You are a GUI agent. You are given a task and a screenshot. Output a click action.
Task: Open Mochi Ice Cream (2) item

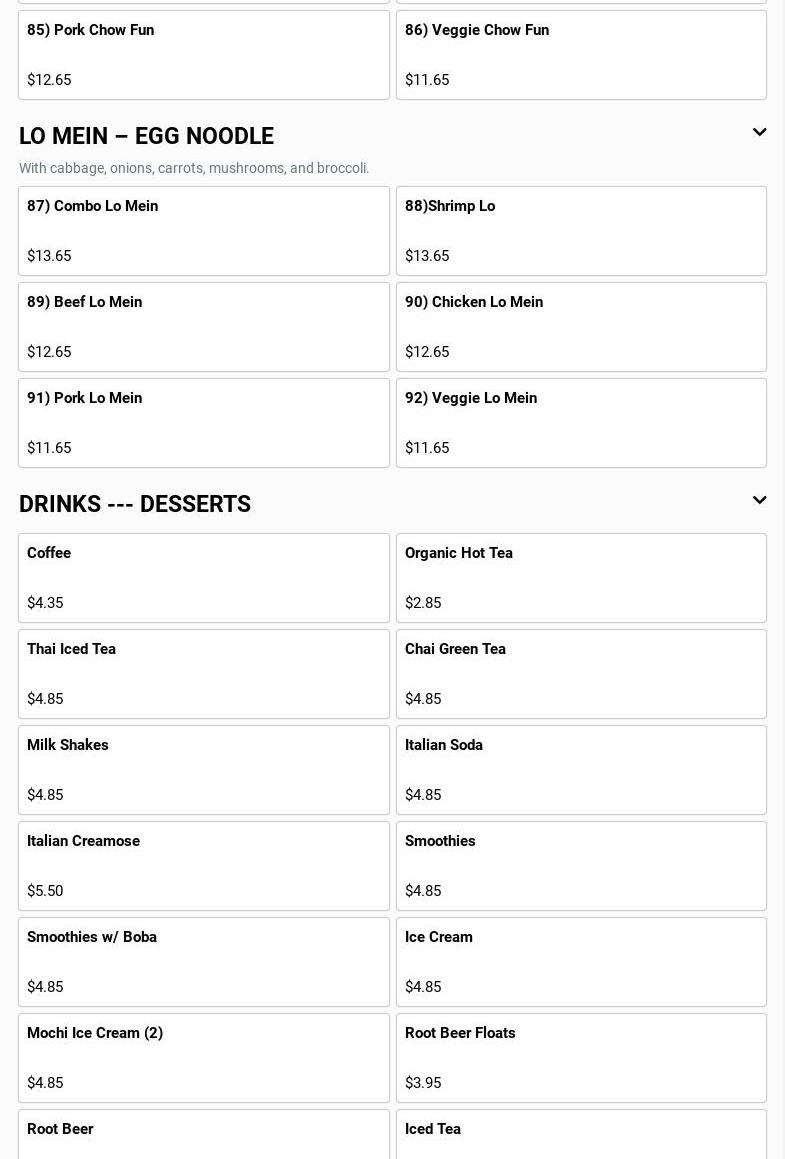203,1058
